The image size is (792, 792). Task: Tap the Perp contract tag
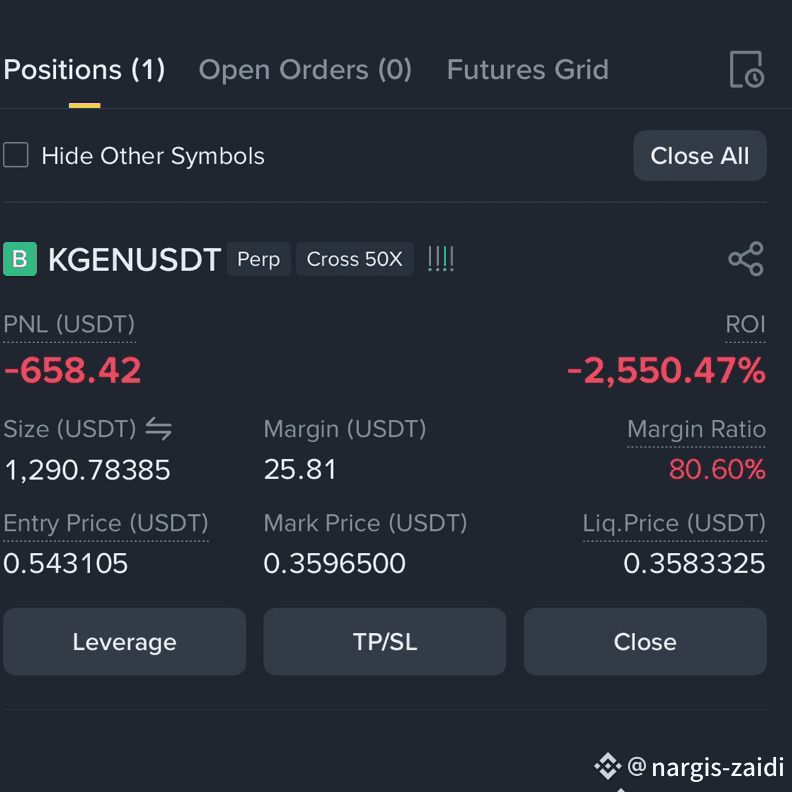click(259, 259)
